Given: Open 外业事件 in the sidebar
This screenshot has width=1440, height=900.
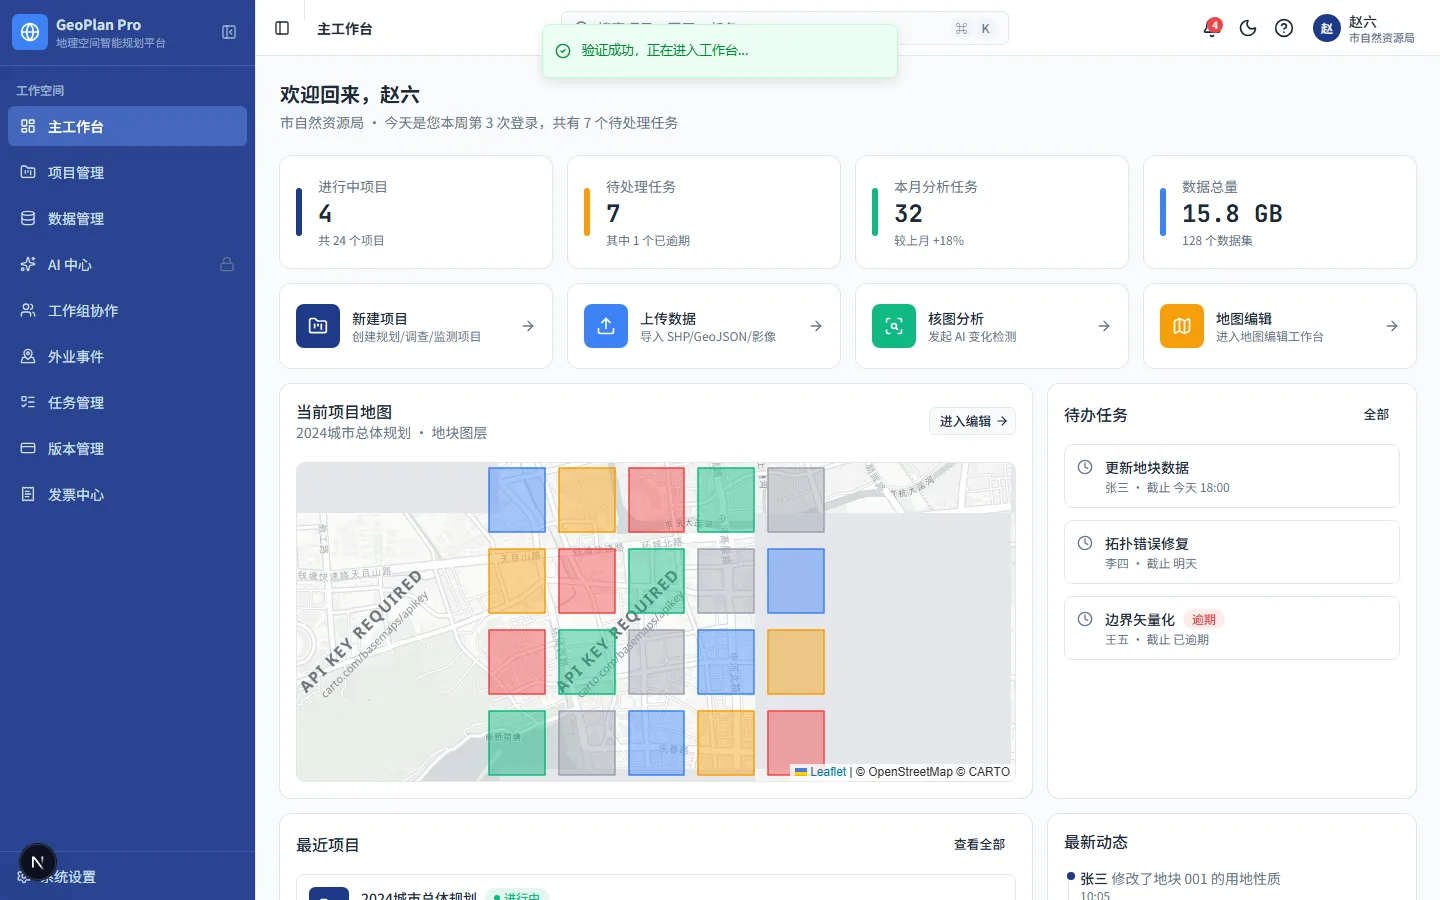Looking at the screenshot, I should 127,356.
